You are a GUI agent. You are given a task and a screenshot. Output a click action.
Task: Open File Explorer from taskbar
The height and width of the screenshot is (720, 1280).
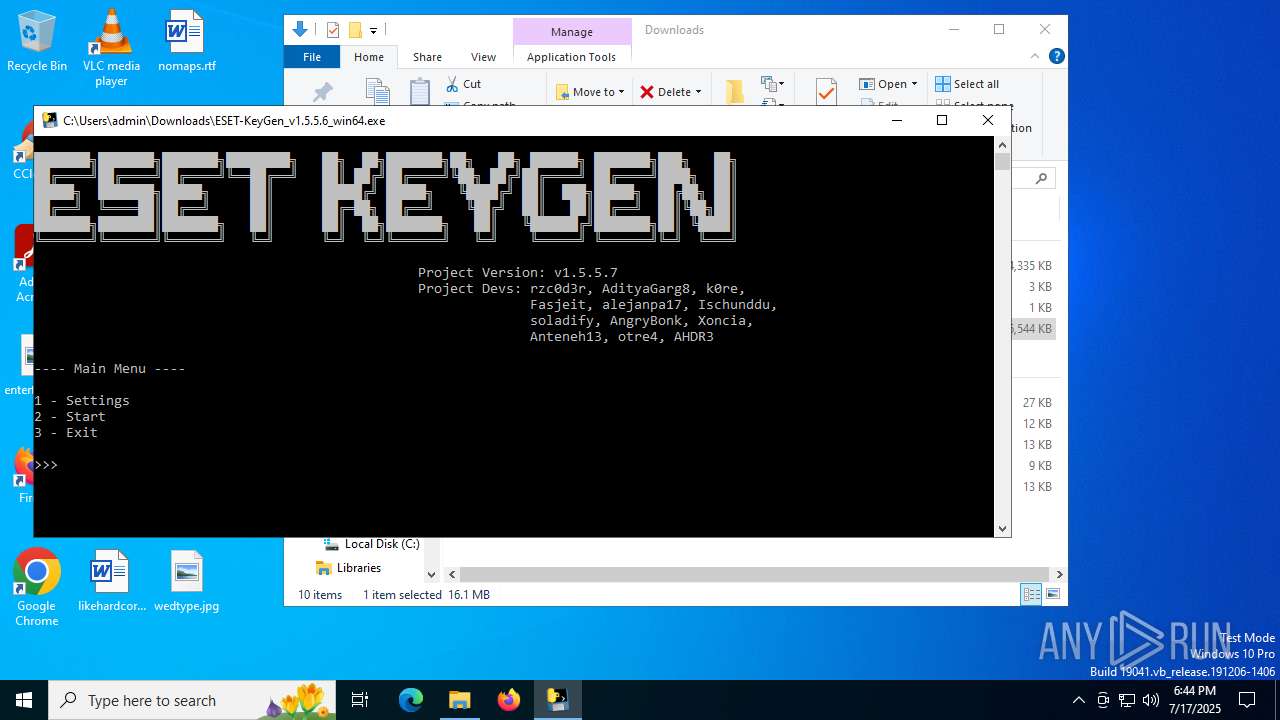pyautogui.click(x=459, y=700)
